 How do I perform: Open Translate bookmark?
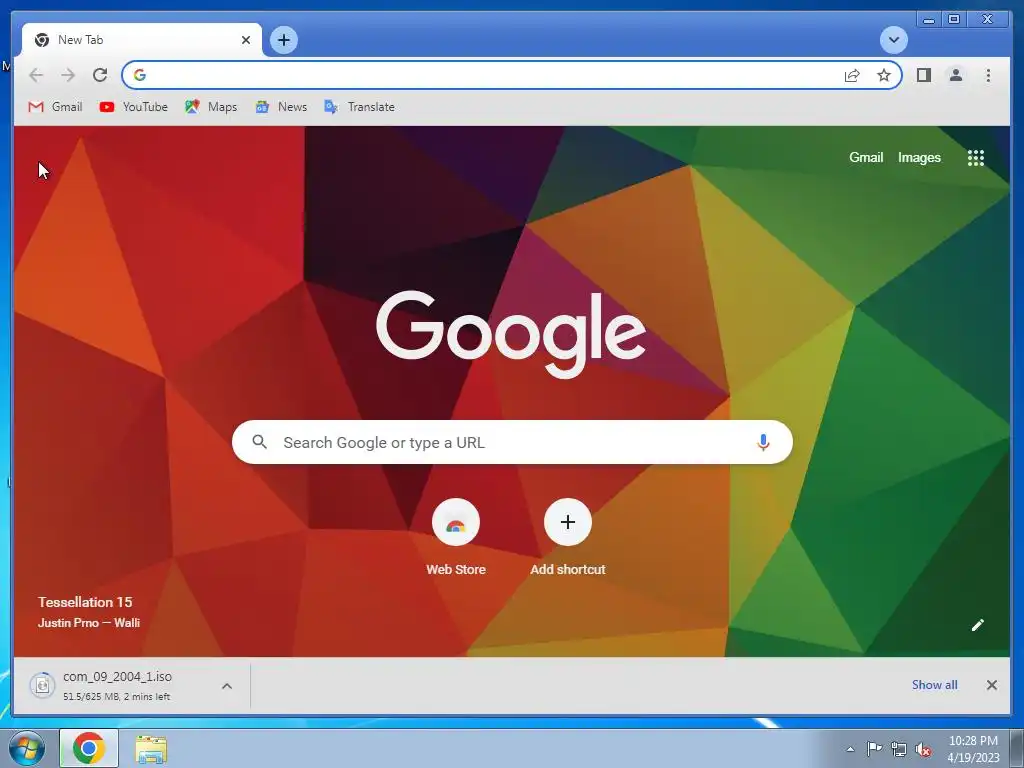click(359, 106)
